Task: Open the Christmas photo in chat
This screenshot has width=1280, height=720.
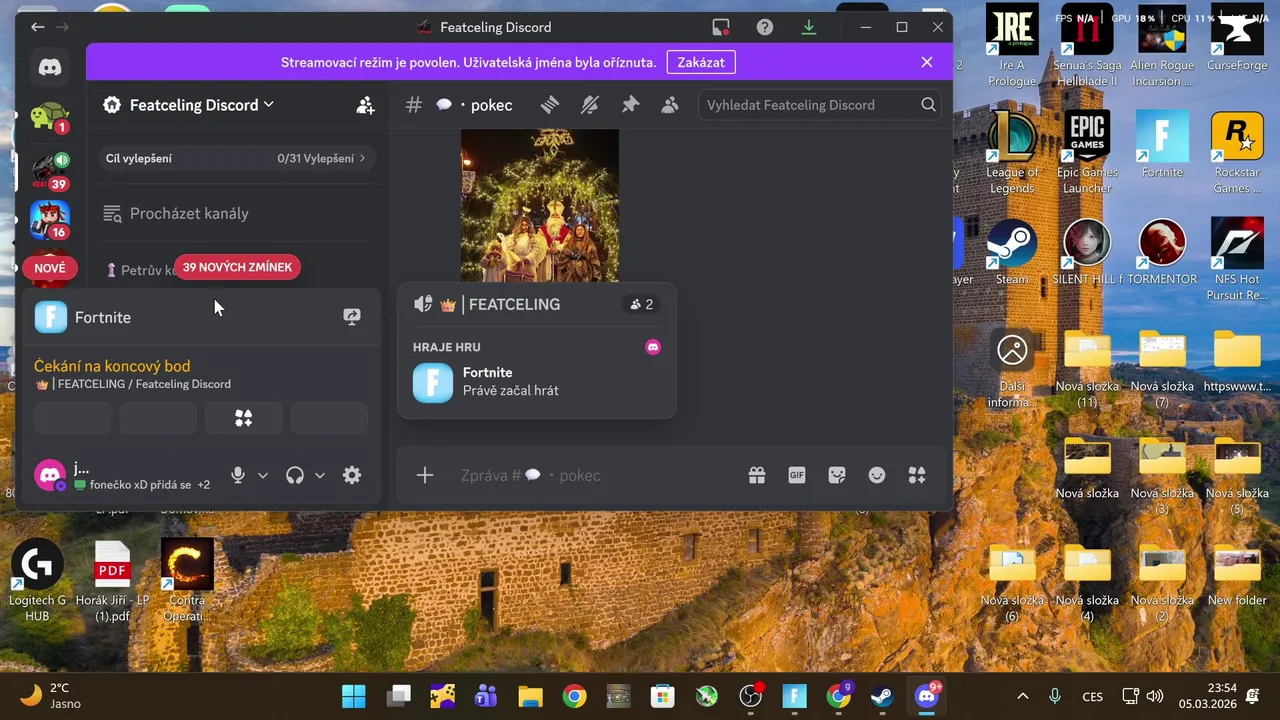Action: (x=540, y=205)
